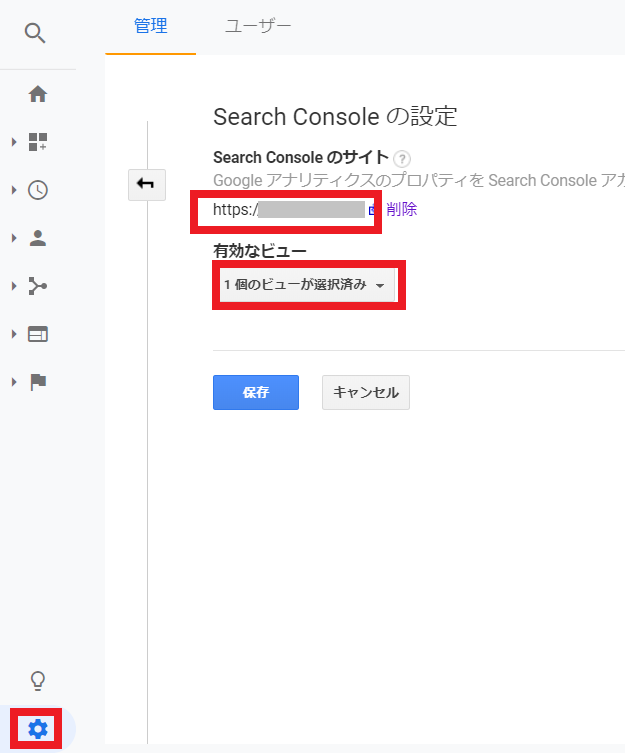The width and height of the screenshot is (625, 753).
Task: Expand Audience section arrow
Action: click(14, 238)
